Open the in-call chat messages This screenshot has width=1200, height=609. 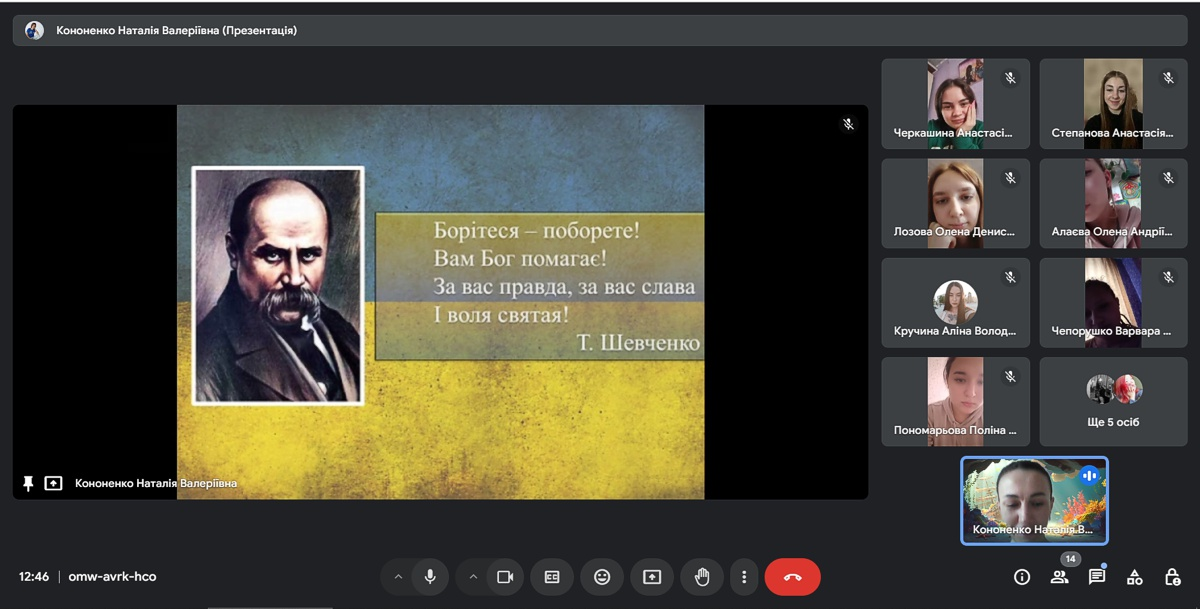coord(1097,577)
